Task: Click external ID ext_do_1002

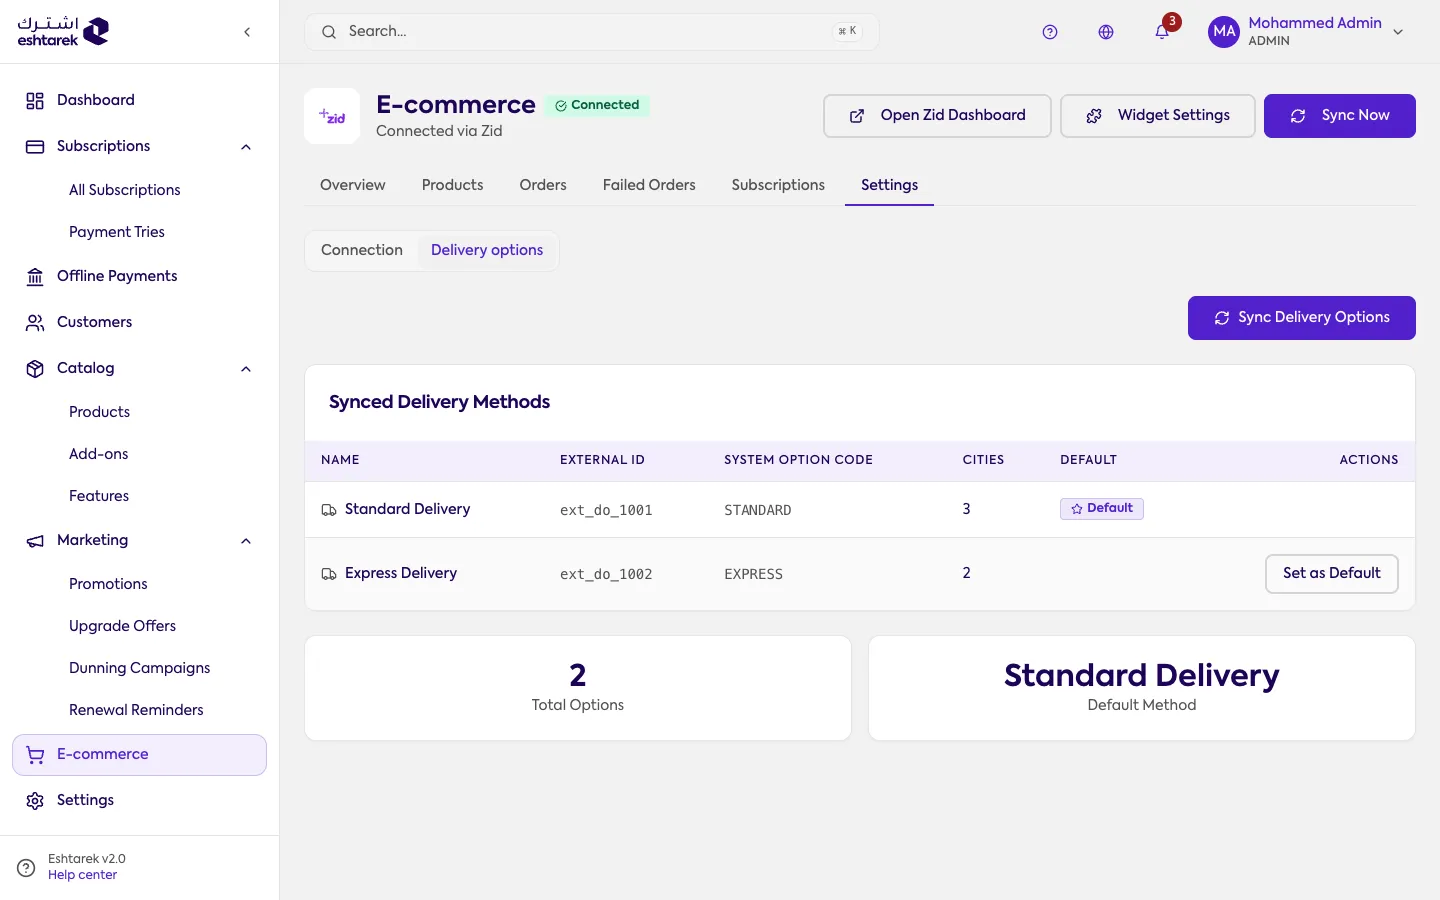Action: click(x=606, y=574)
